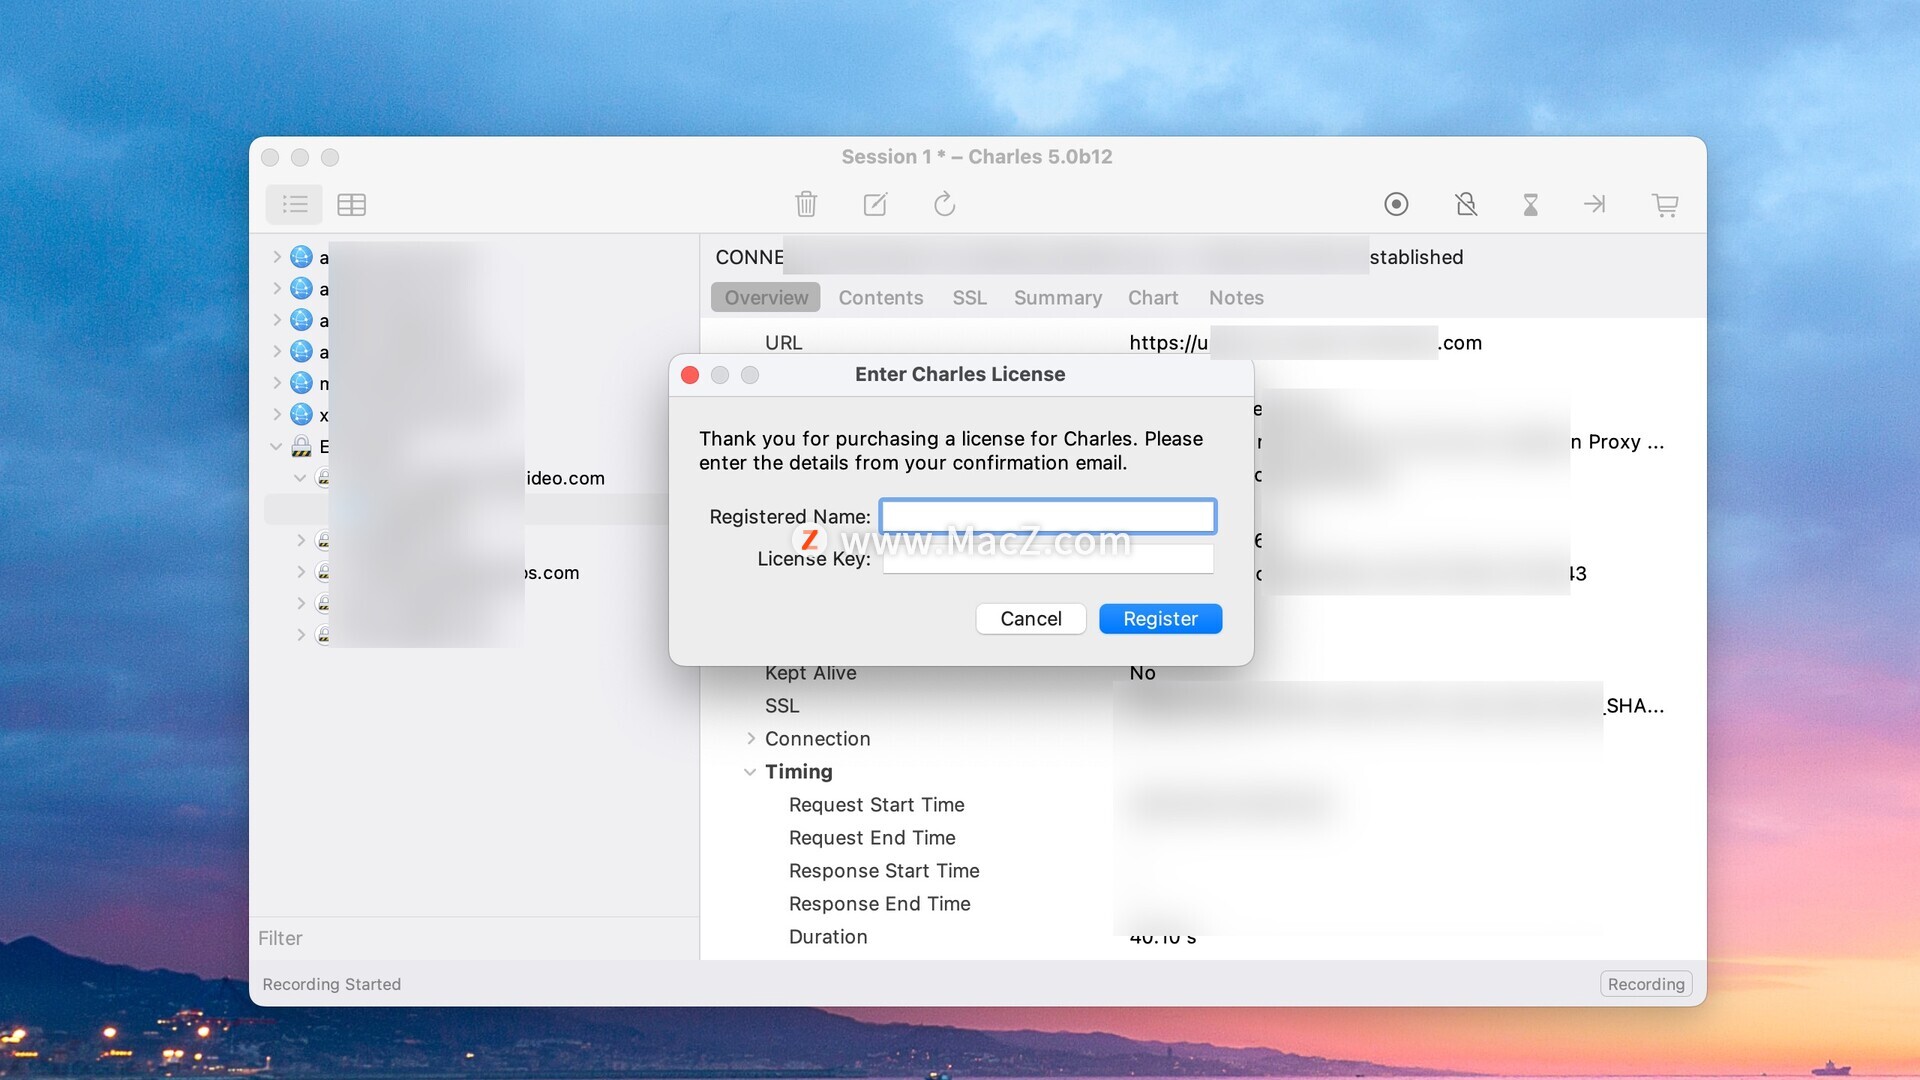Click the breakpoints arrow icon

(x=1595, y=205)
